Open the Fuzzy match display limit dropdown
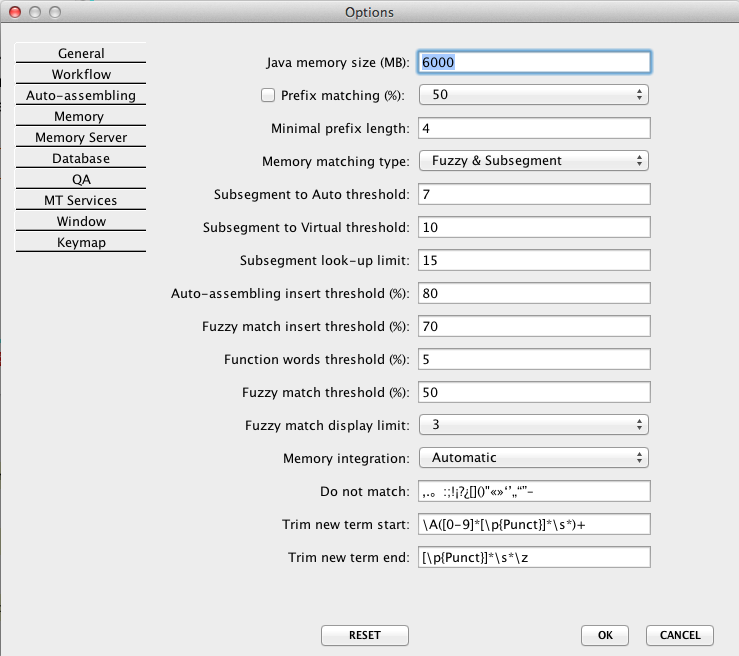This screenshot has height=656, width=739. [x=534, y=425]
